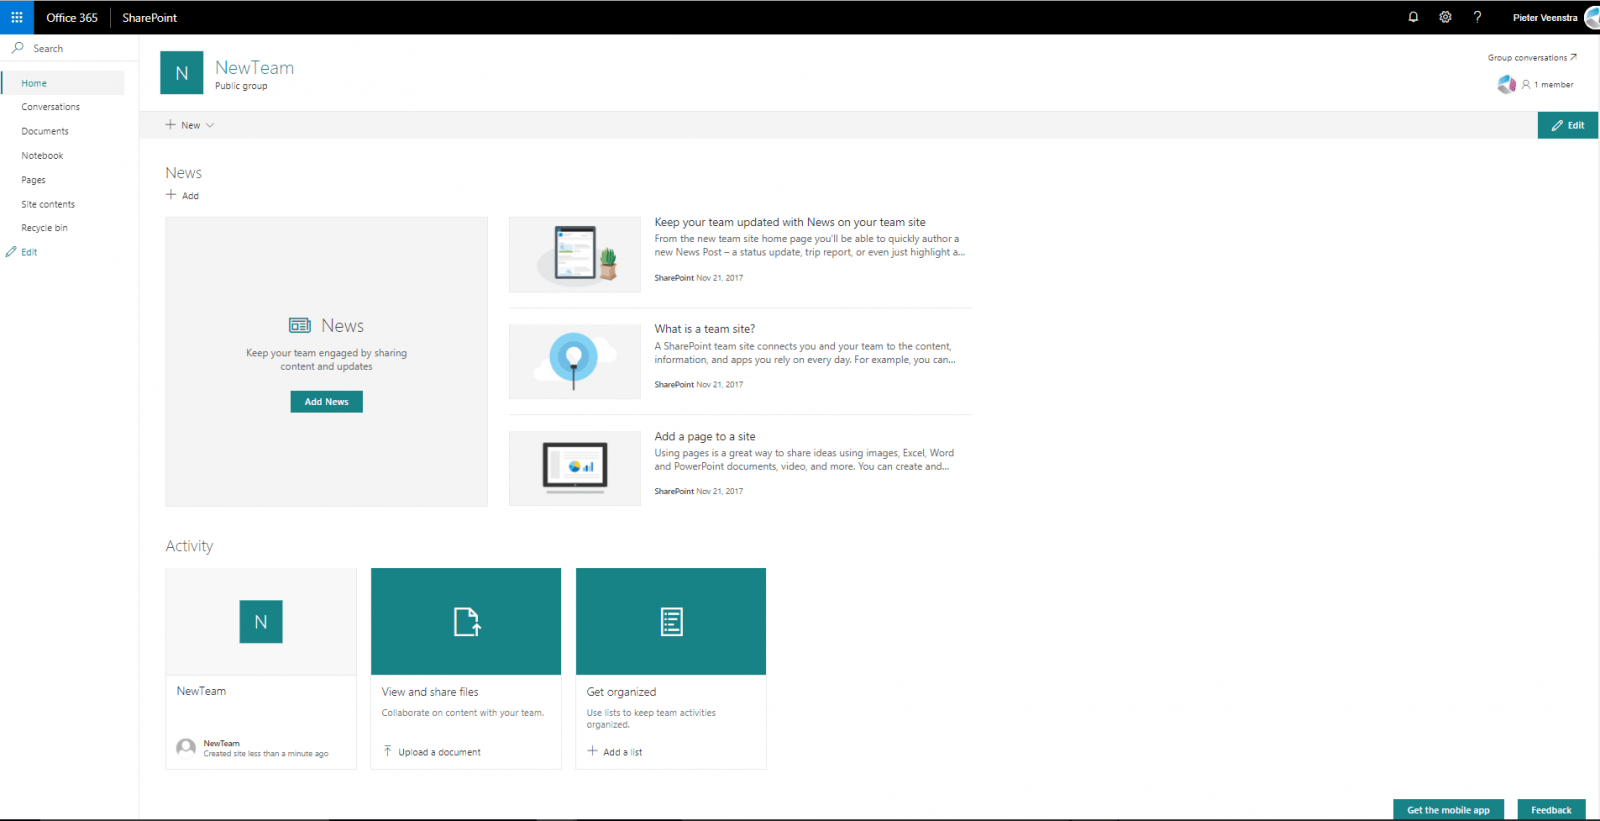The image size is (1600, 821).
Task: Click the Add News button
Action: [327, 402]
